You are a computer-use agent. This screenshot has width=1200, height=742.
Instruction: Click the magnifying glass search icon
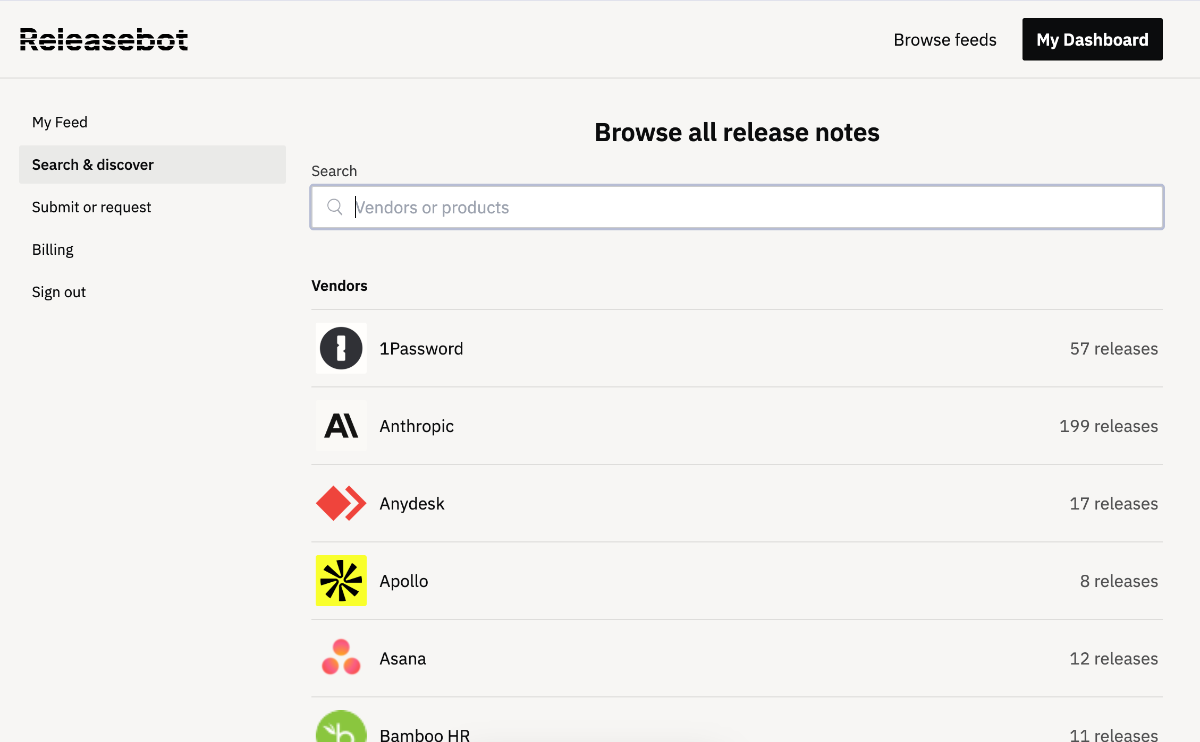tap(335, 208)
